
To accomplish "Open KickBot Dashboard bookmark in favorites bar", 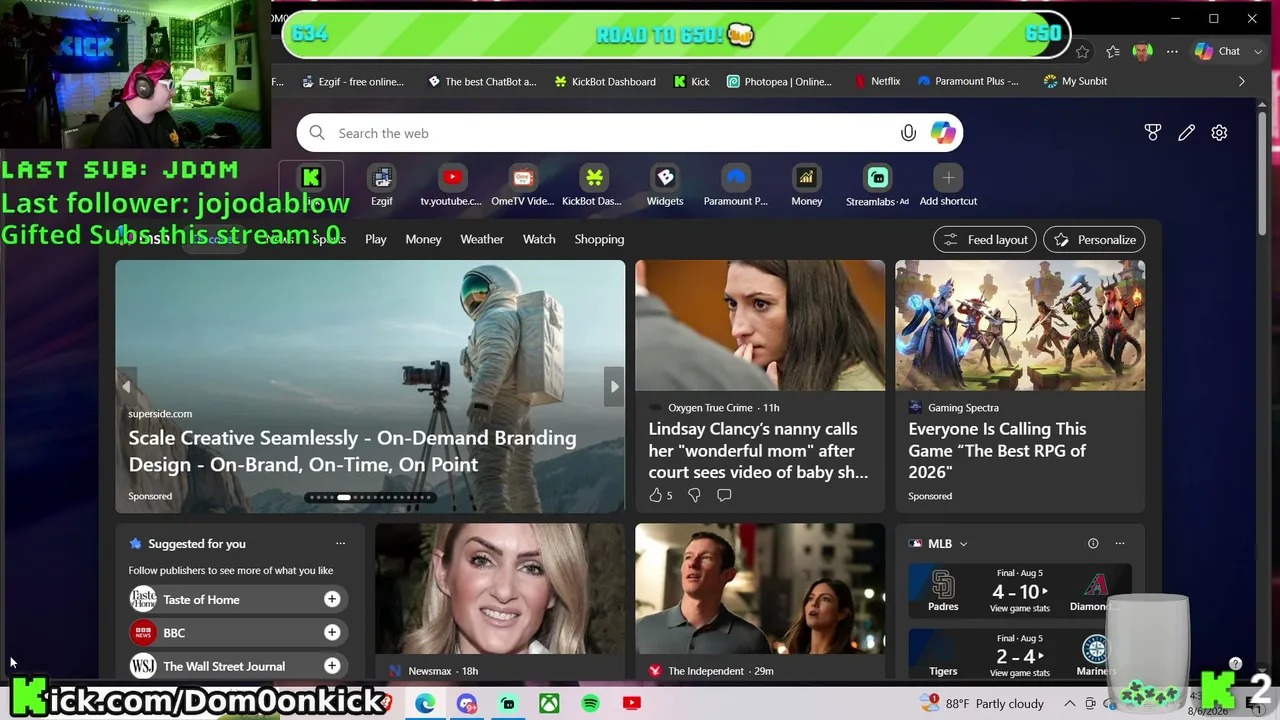I will (x=605, y=81).
